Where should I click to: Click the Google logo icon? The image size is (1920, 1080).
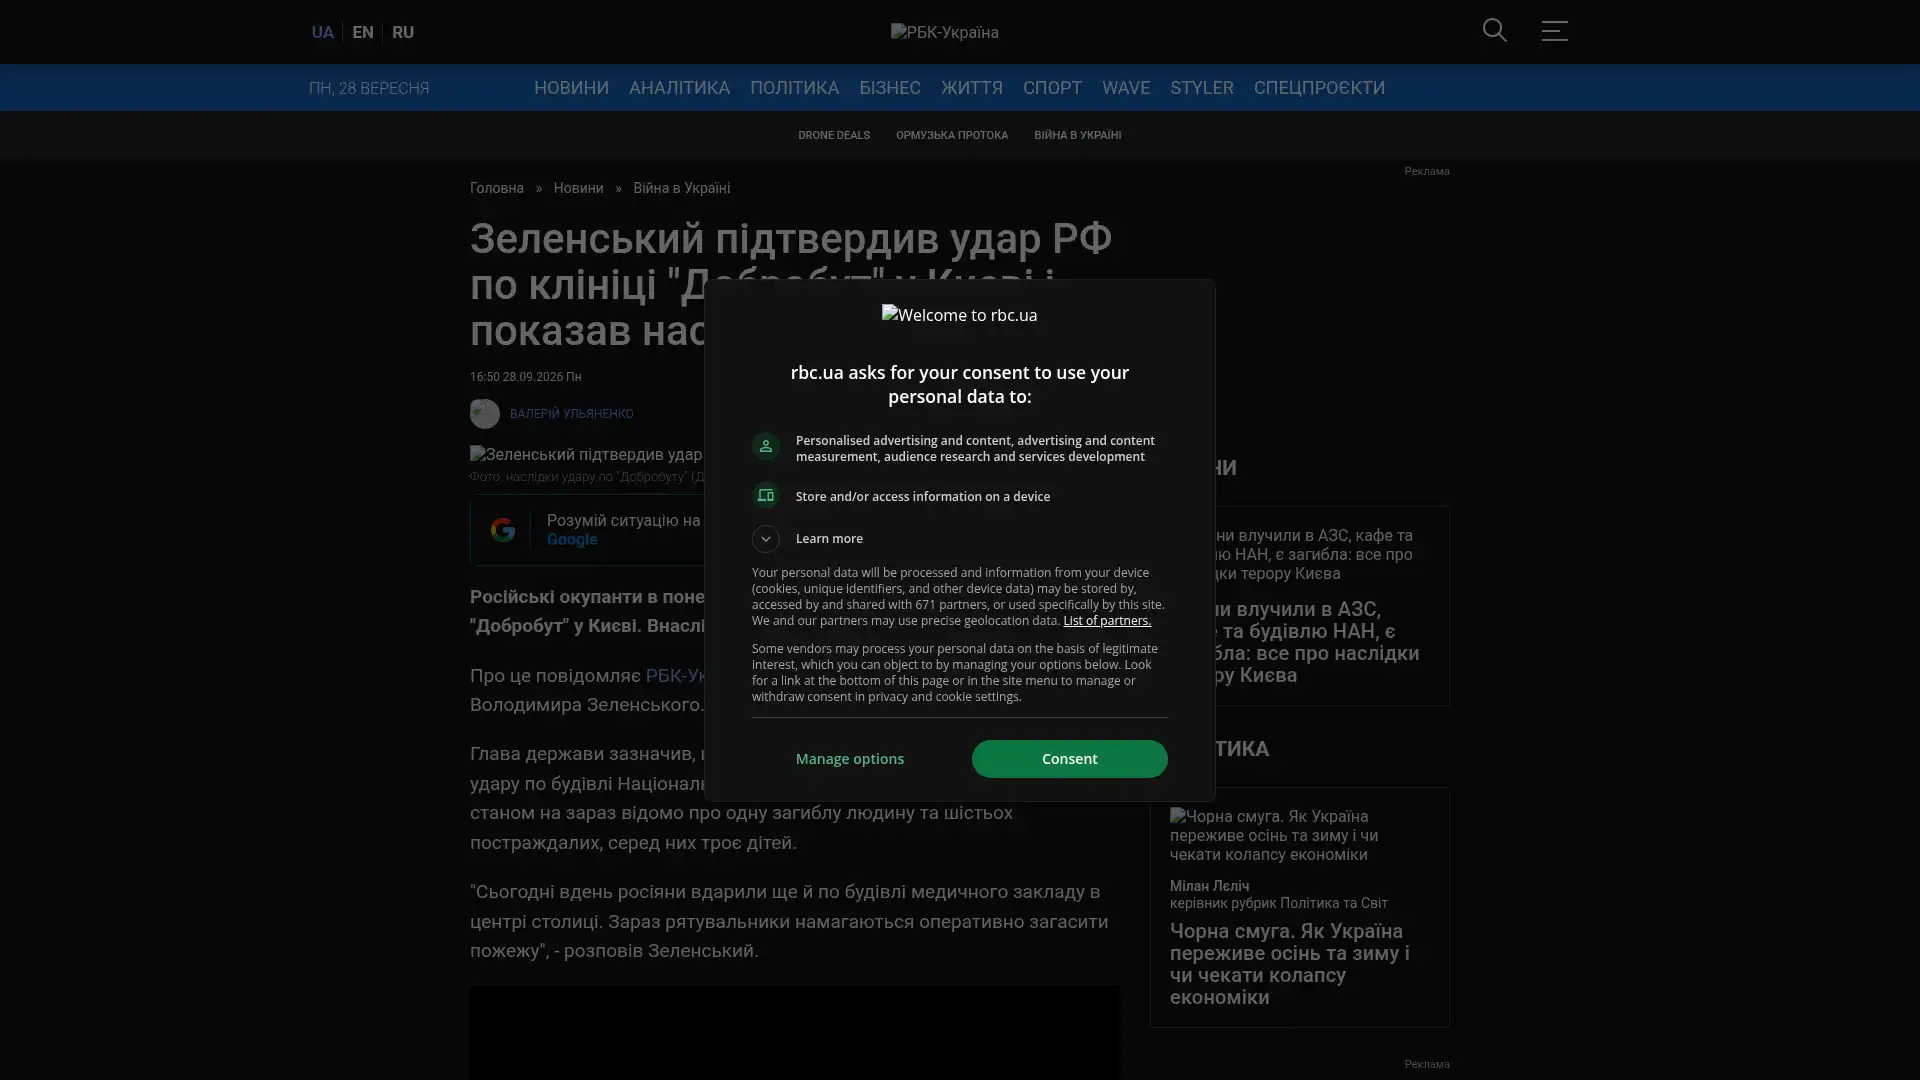point(502,530)
